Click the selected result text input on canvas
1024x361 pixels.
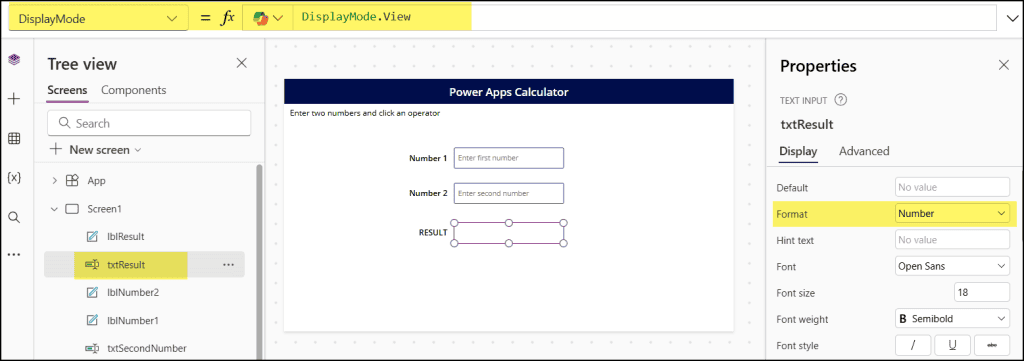tap(509, 233)
